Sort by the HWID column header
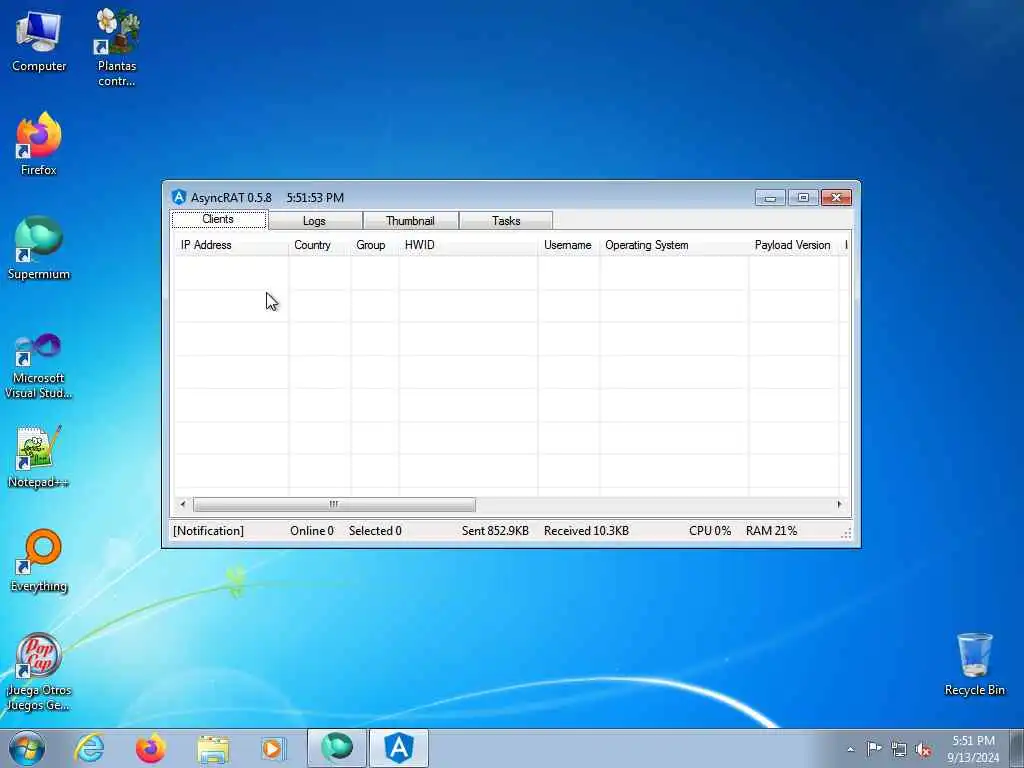Screen dimensions: 1024x768 click(468, 245)
